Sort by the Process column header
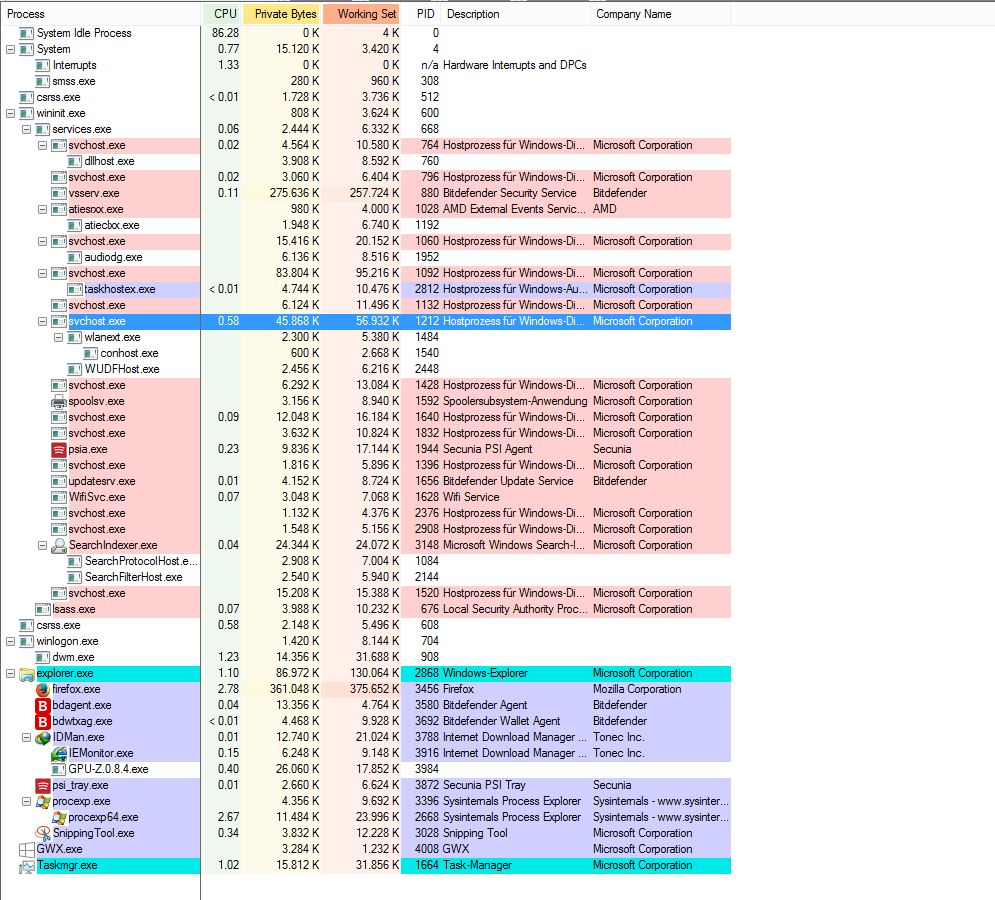Screen dimensions: 995x900 [x=100, y=14]
